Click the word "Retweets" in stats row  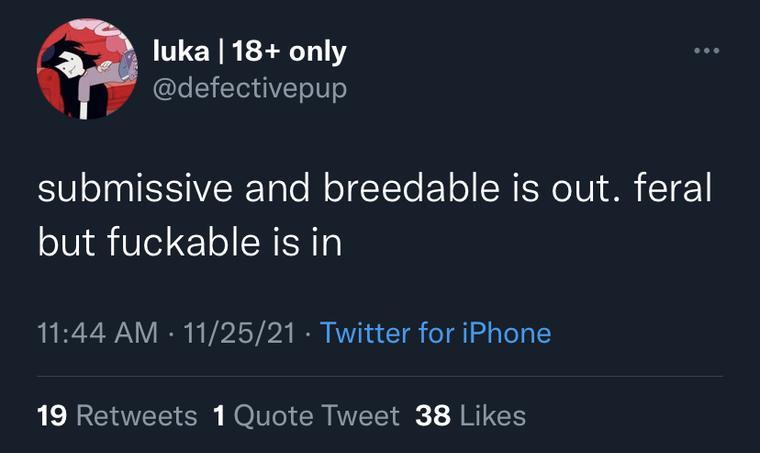pyautogui.click(x=137, y=415)
